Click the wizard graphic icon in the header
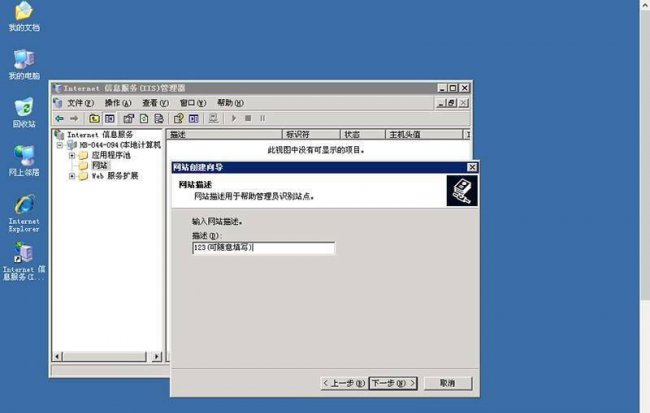Image resolution: width=650 pixels, height=413 pixels. point(462,191)
